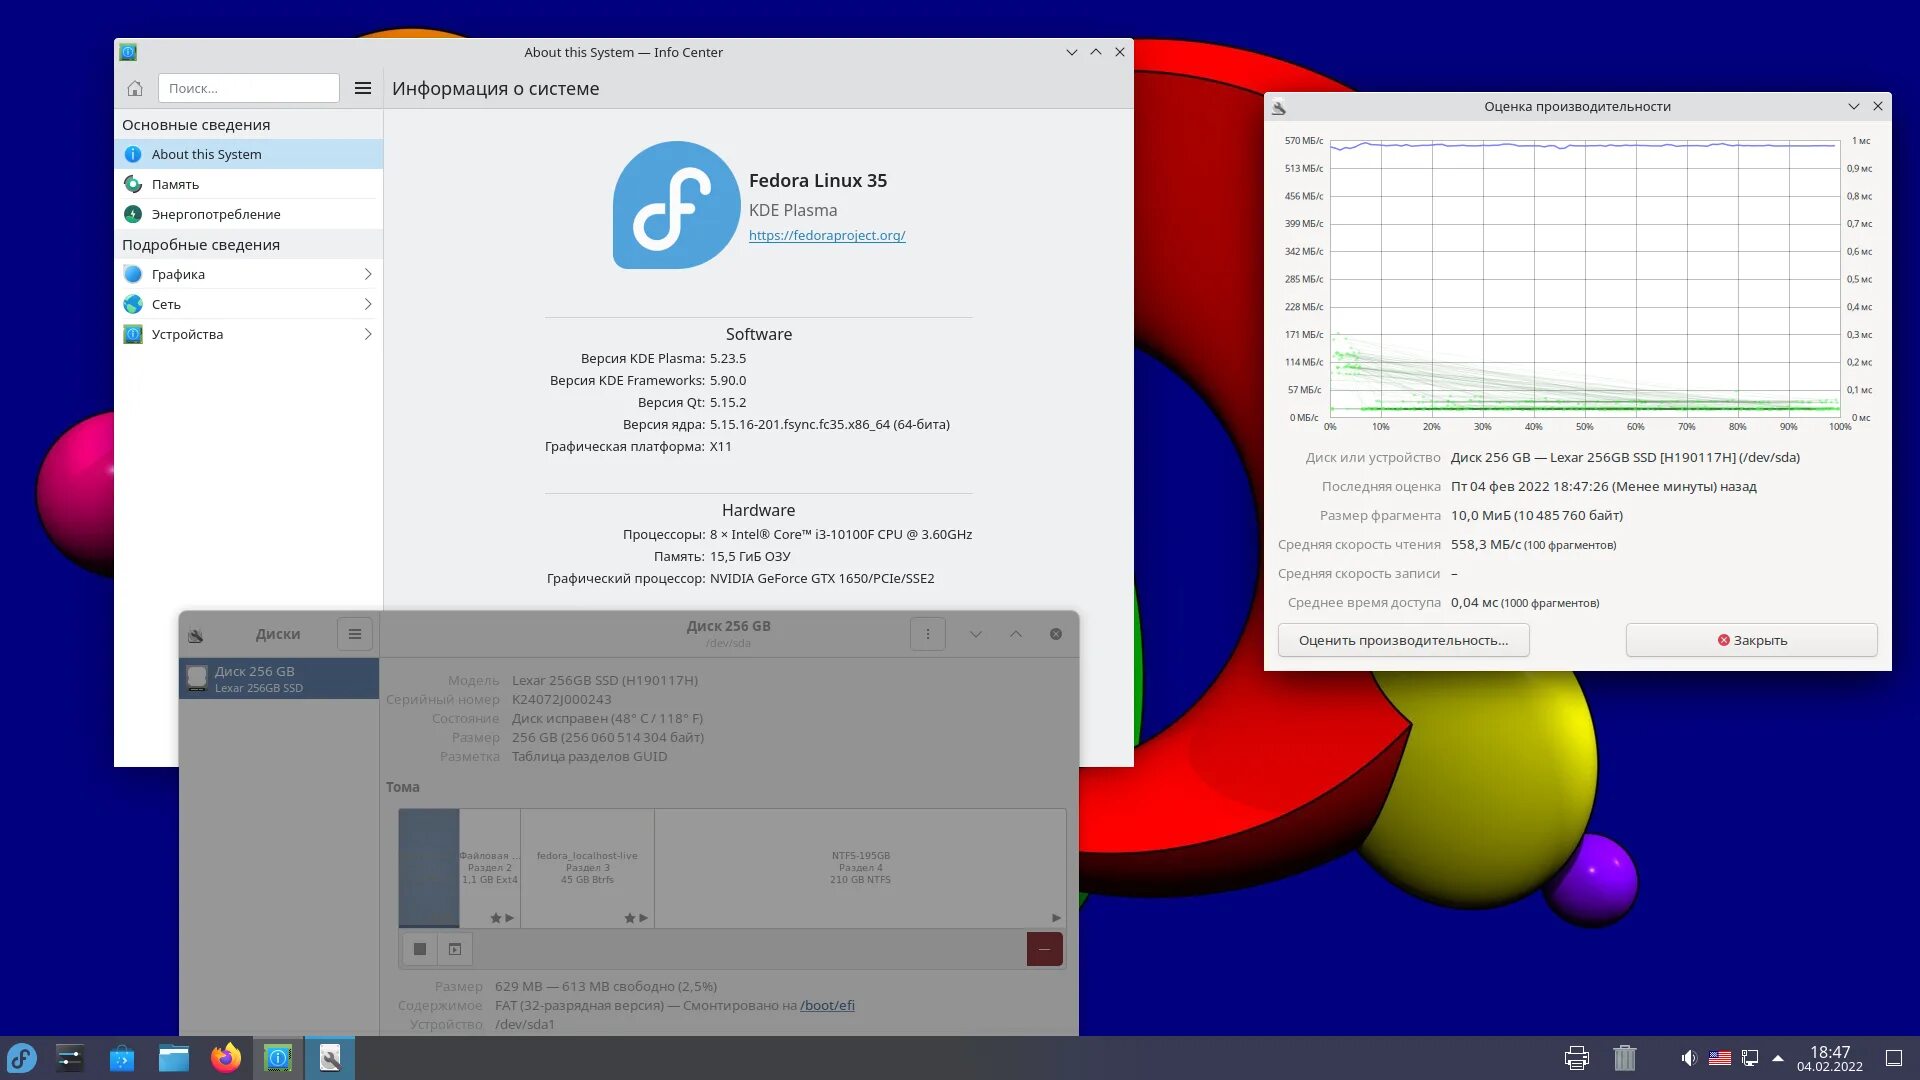This screenshot has height=1080, width=1920.
Task: Select the selected blue partition block
Action: pos(429,867)
